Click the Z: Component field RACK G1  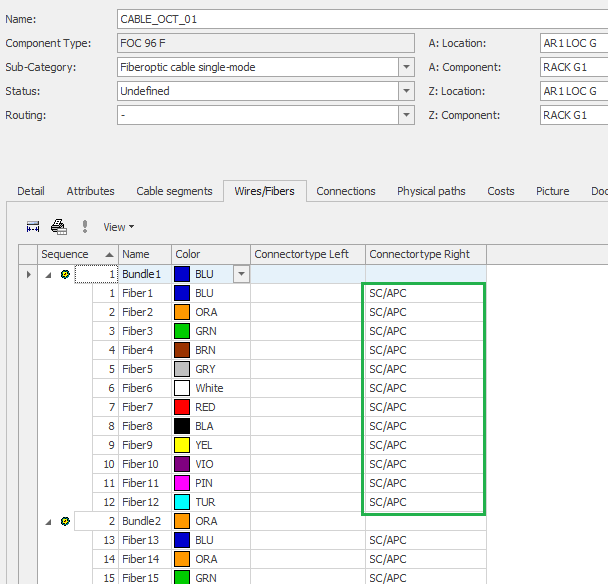574,115
